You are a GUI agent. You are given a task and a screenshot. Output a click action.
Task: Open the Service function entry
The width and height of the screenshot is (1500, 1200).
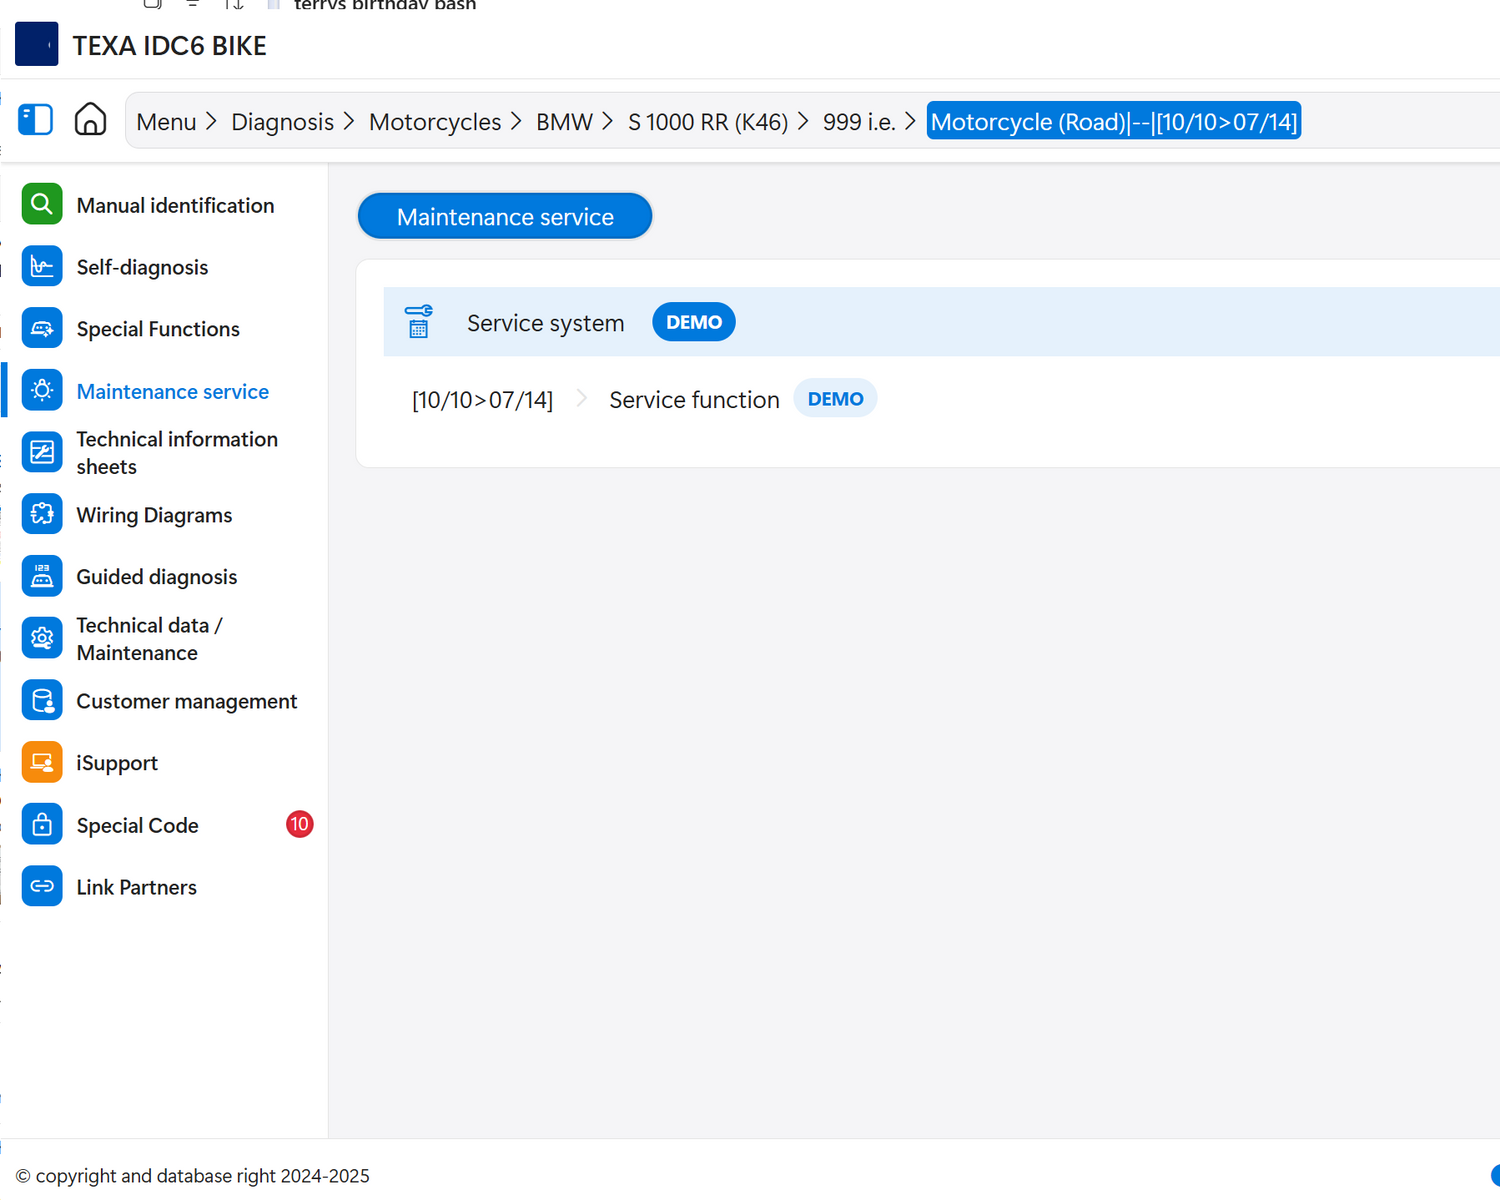694,399
